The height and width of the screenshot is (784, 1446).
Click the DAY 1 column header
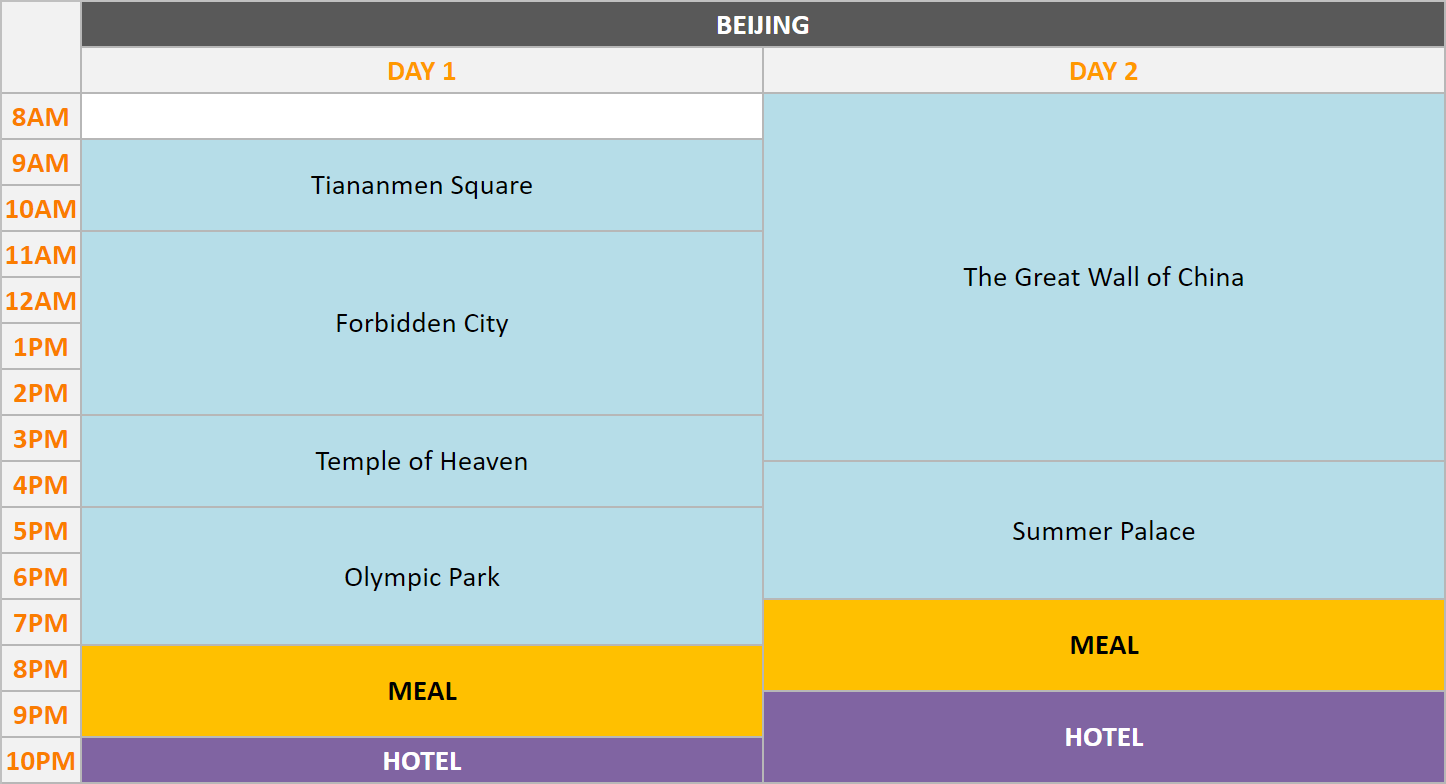[x=421, y=71]
